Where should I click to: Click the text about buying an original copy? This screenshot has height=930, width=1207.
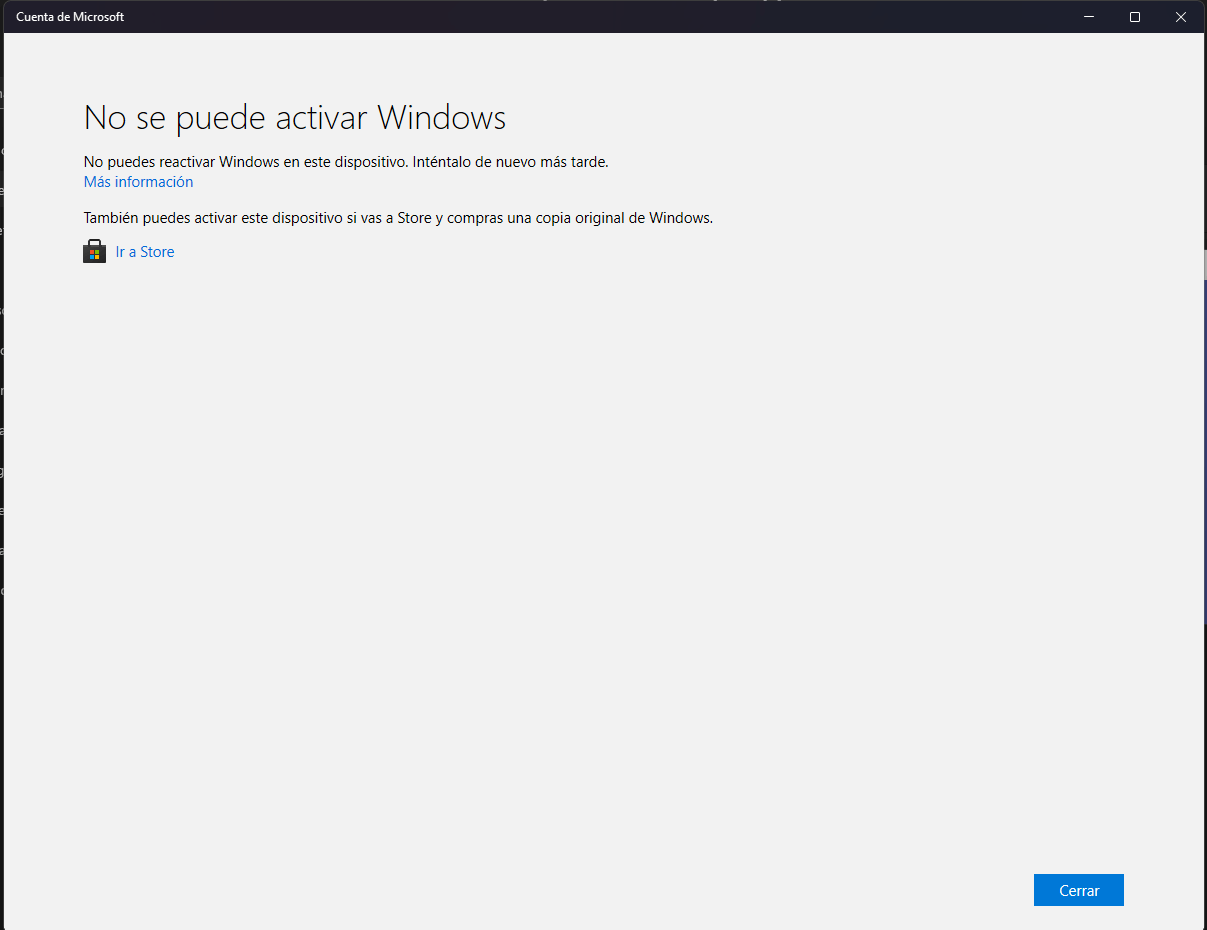(x=398, y=217)
